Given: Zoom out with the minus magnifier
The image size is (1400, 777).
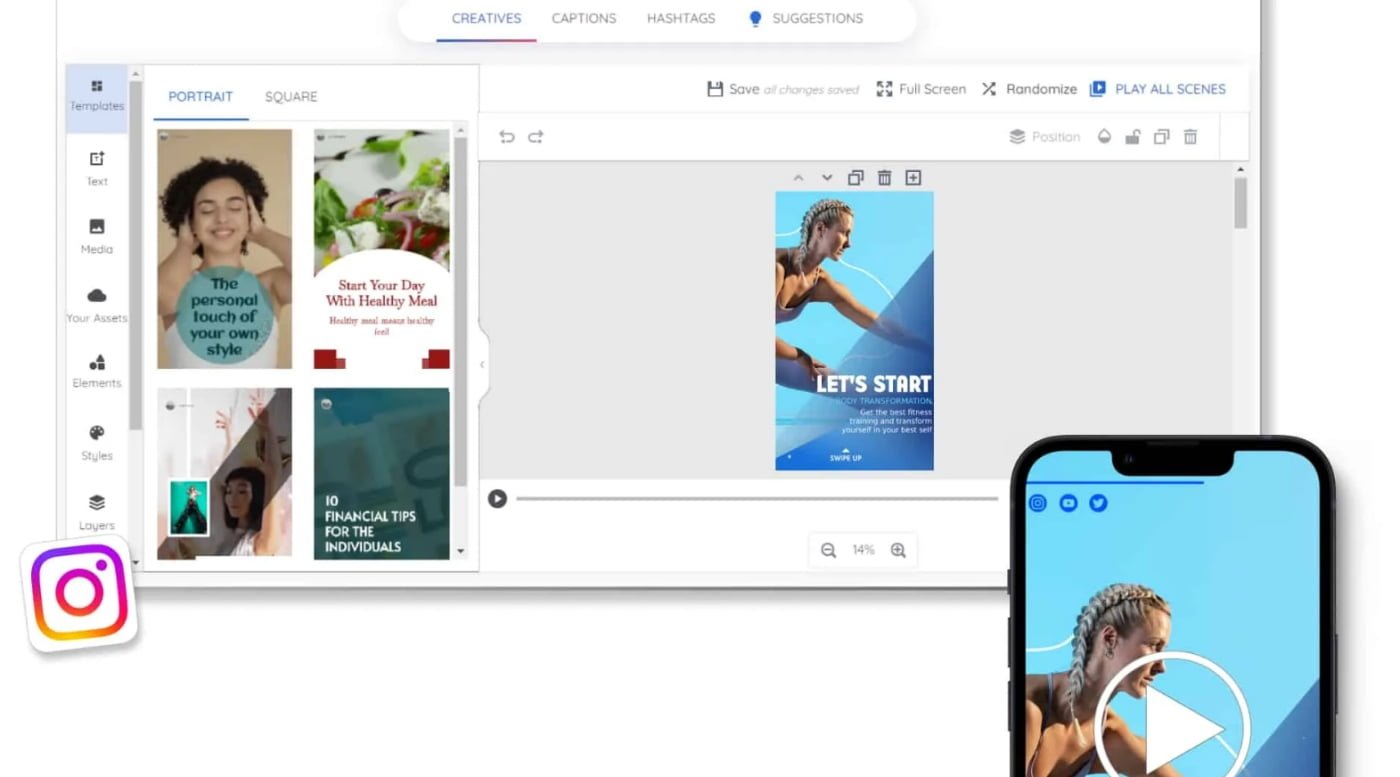Looking at the screenshot, I should click(828, 550).
